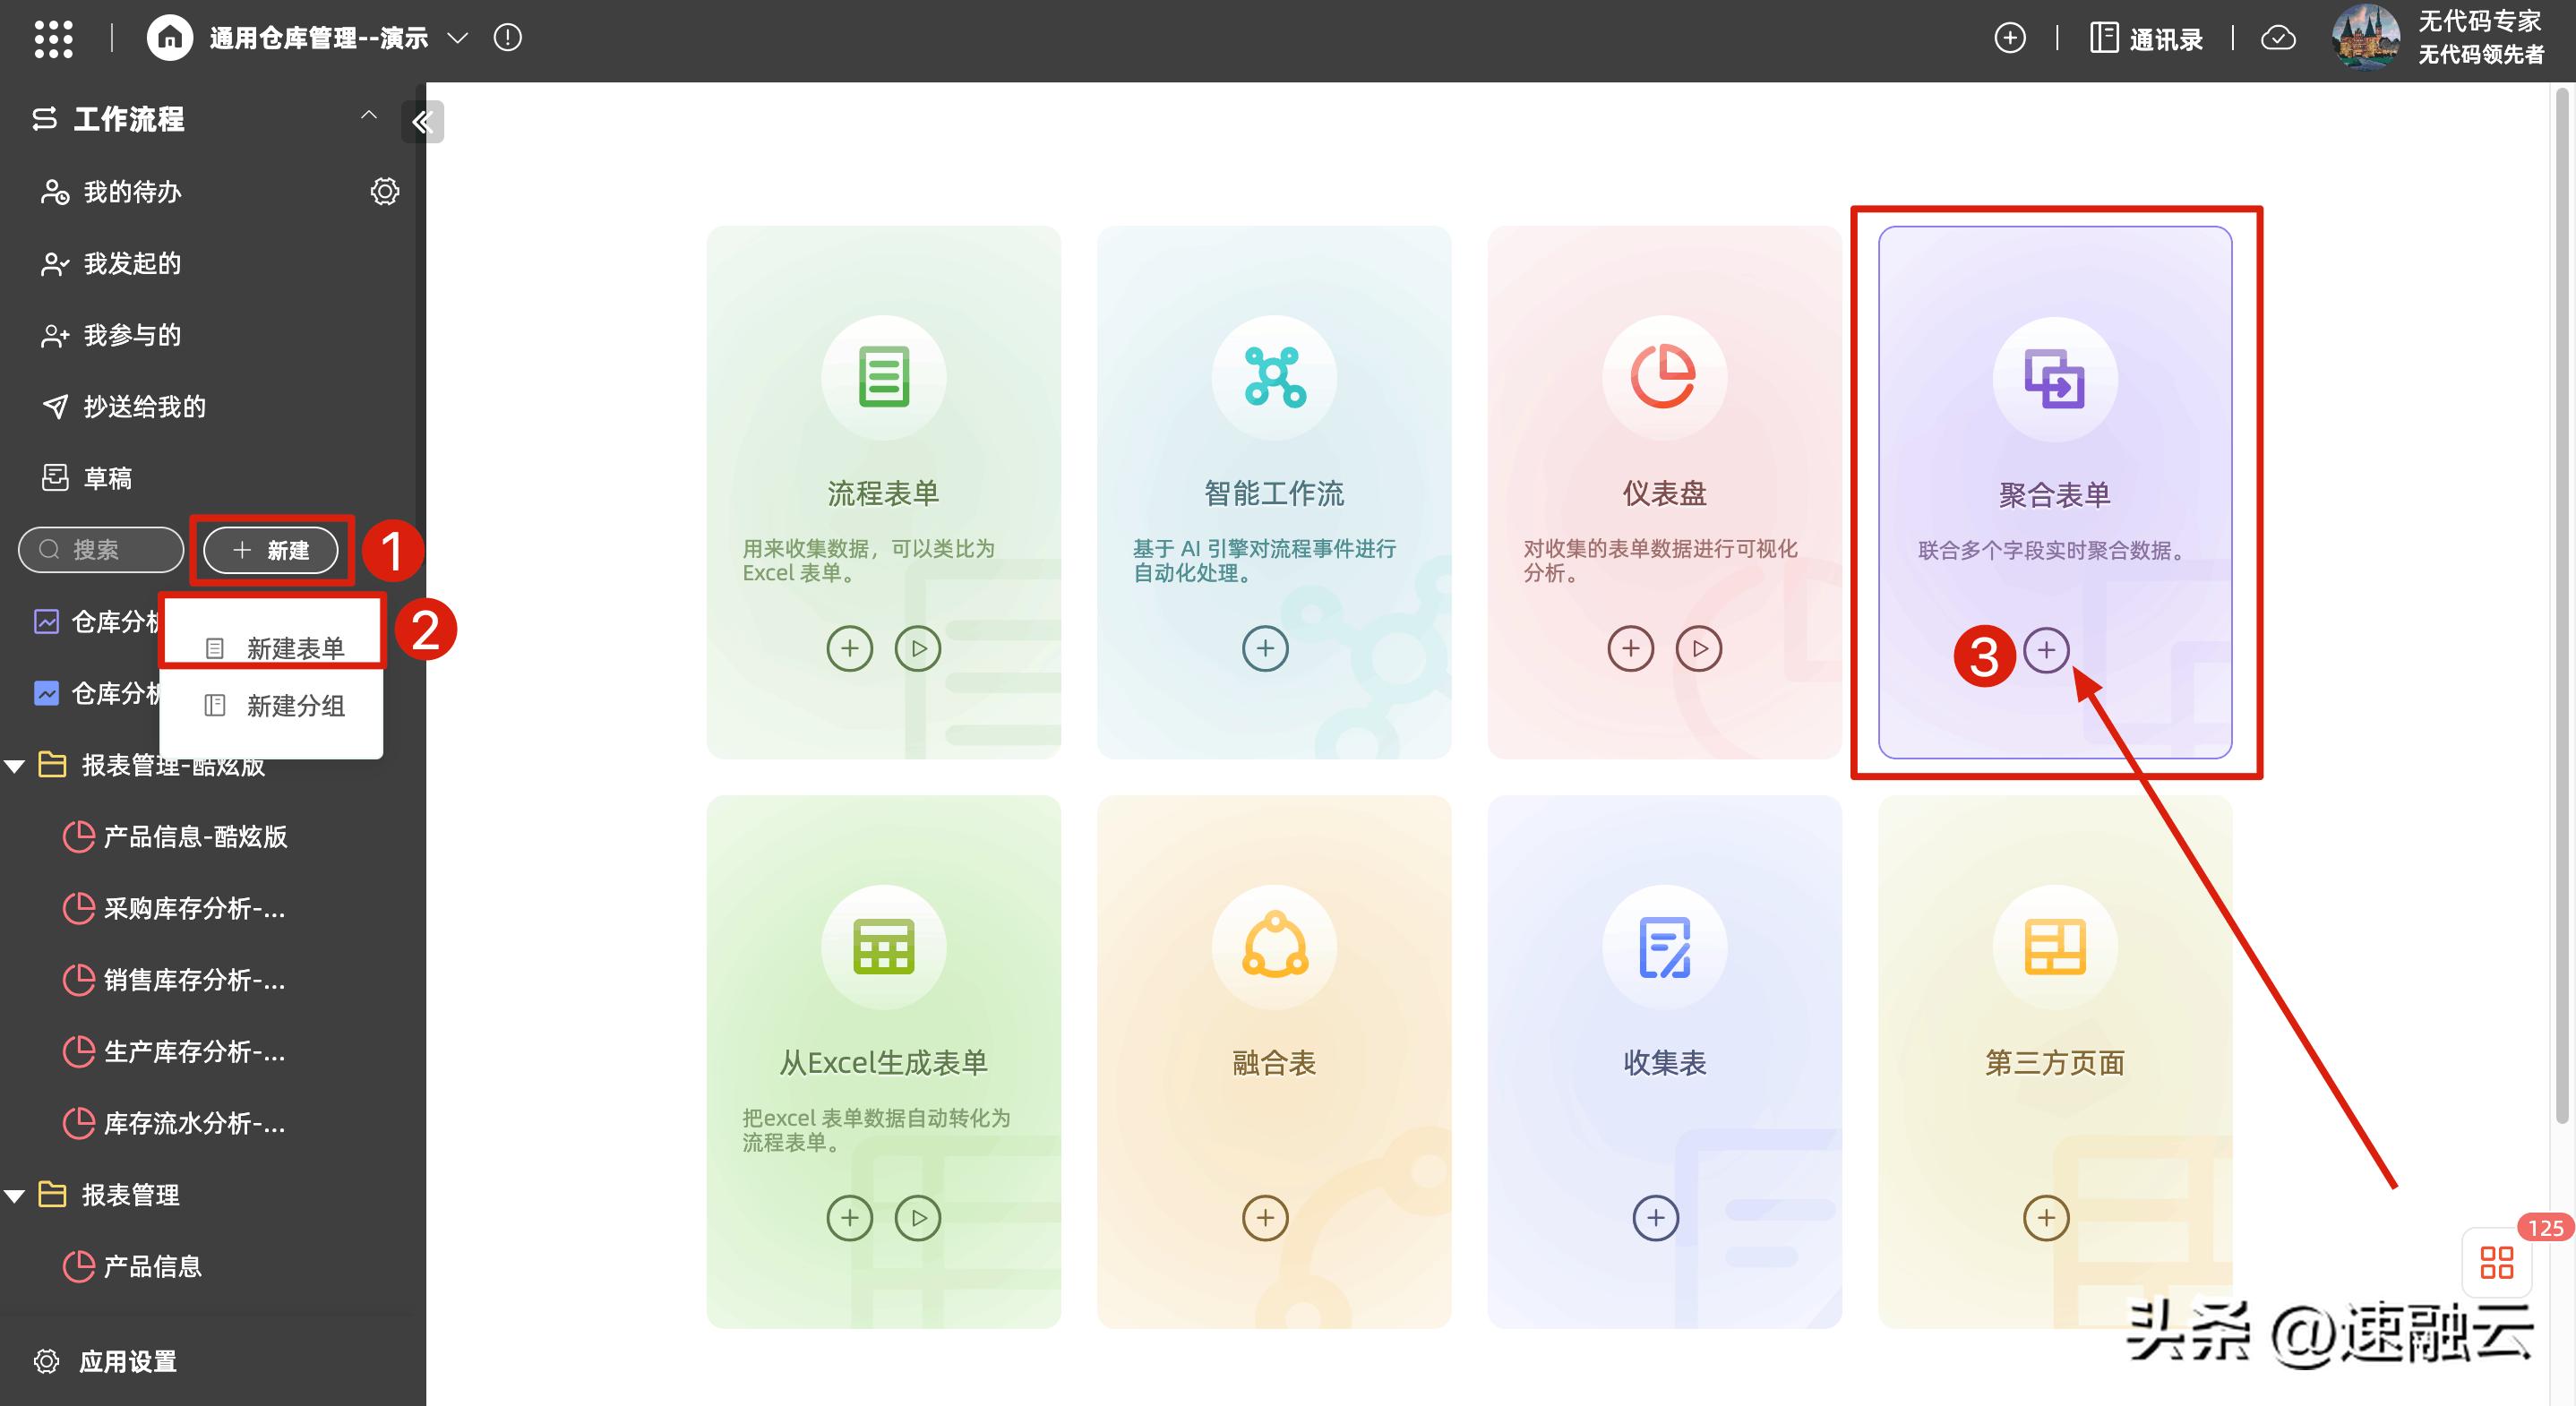Click the home icon beside the app title
2576x1406 pixels.
point(170,37)
